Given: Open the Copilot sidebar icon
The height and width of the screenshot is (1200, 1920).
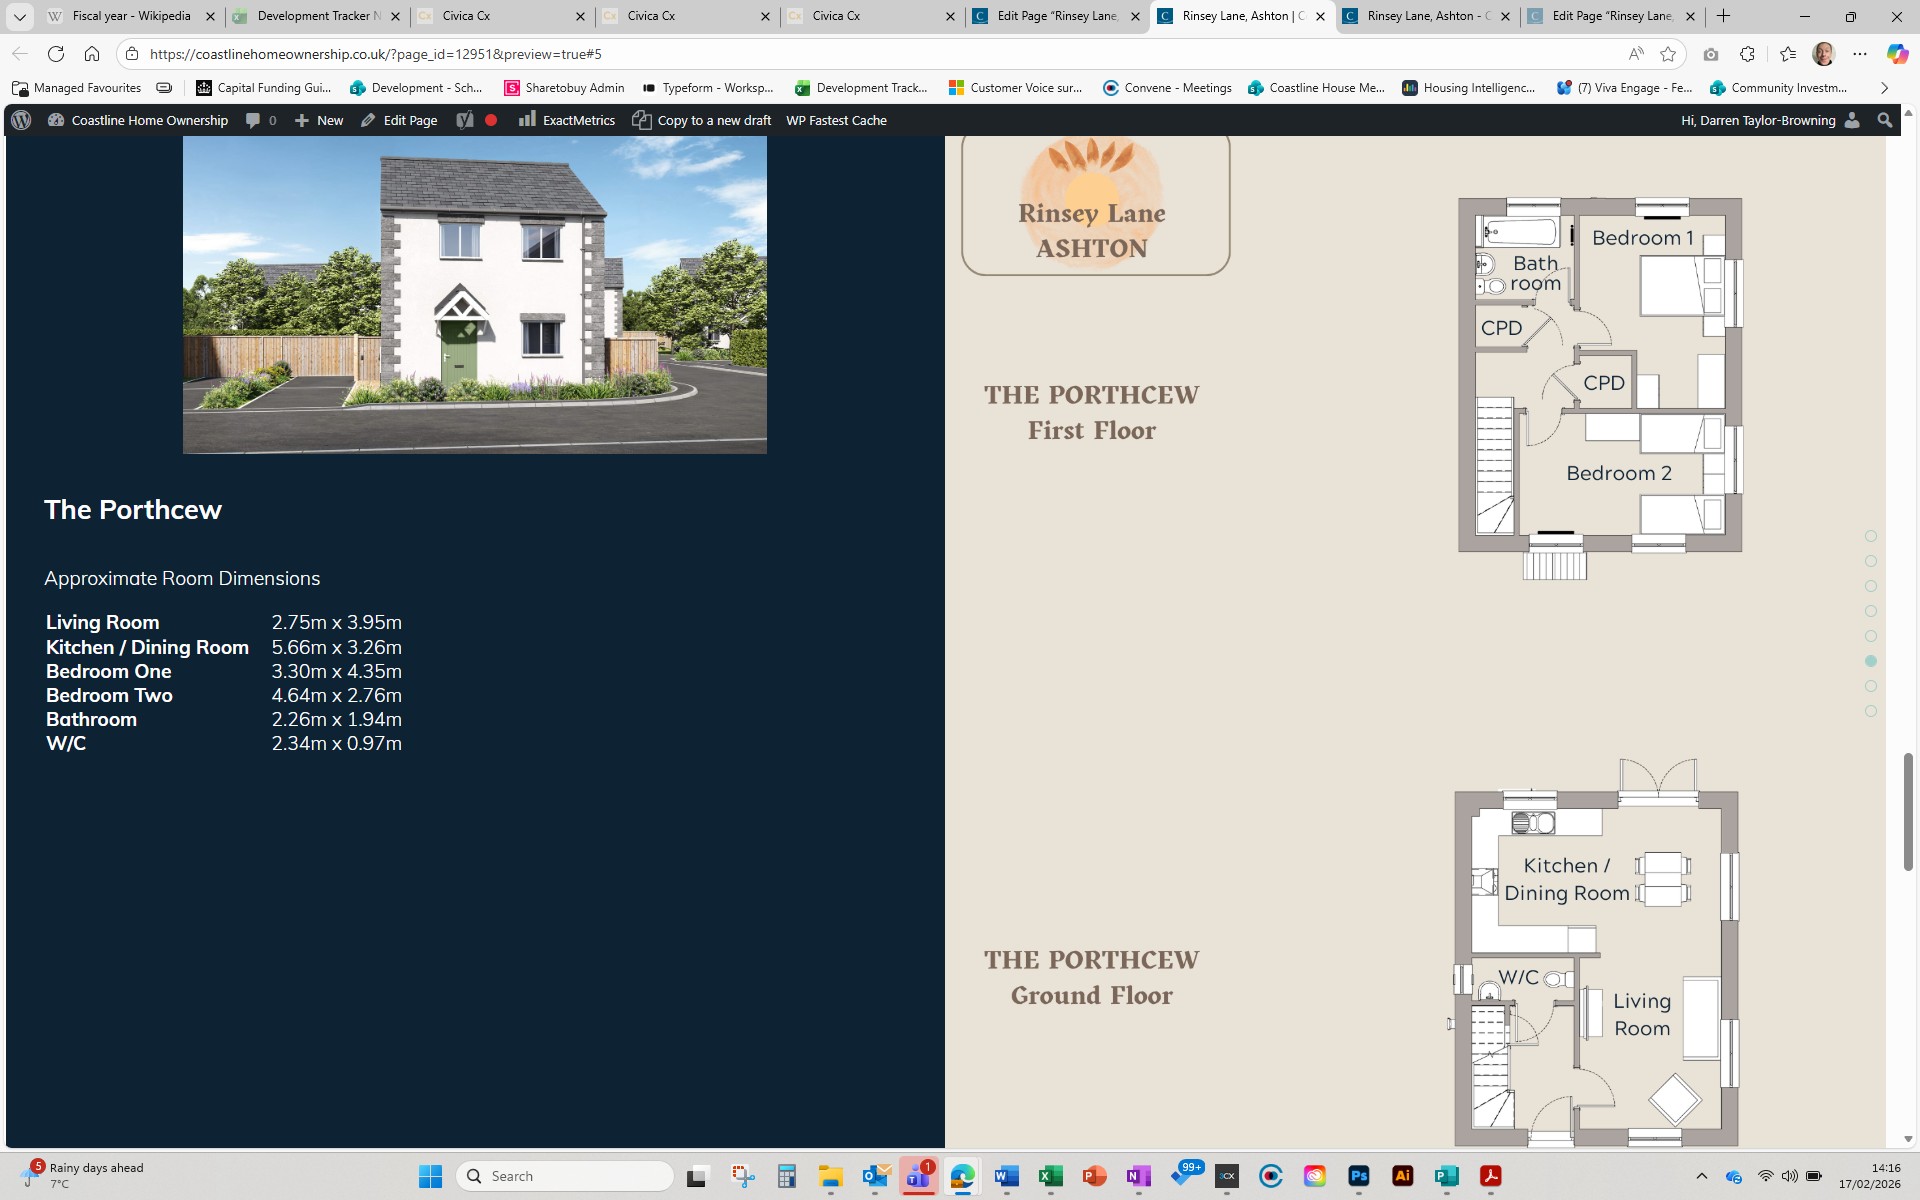Looking at the screenshot, I should click(x=1896, y=54).
